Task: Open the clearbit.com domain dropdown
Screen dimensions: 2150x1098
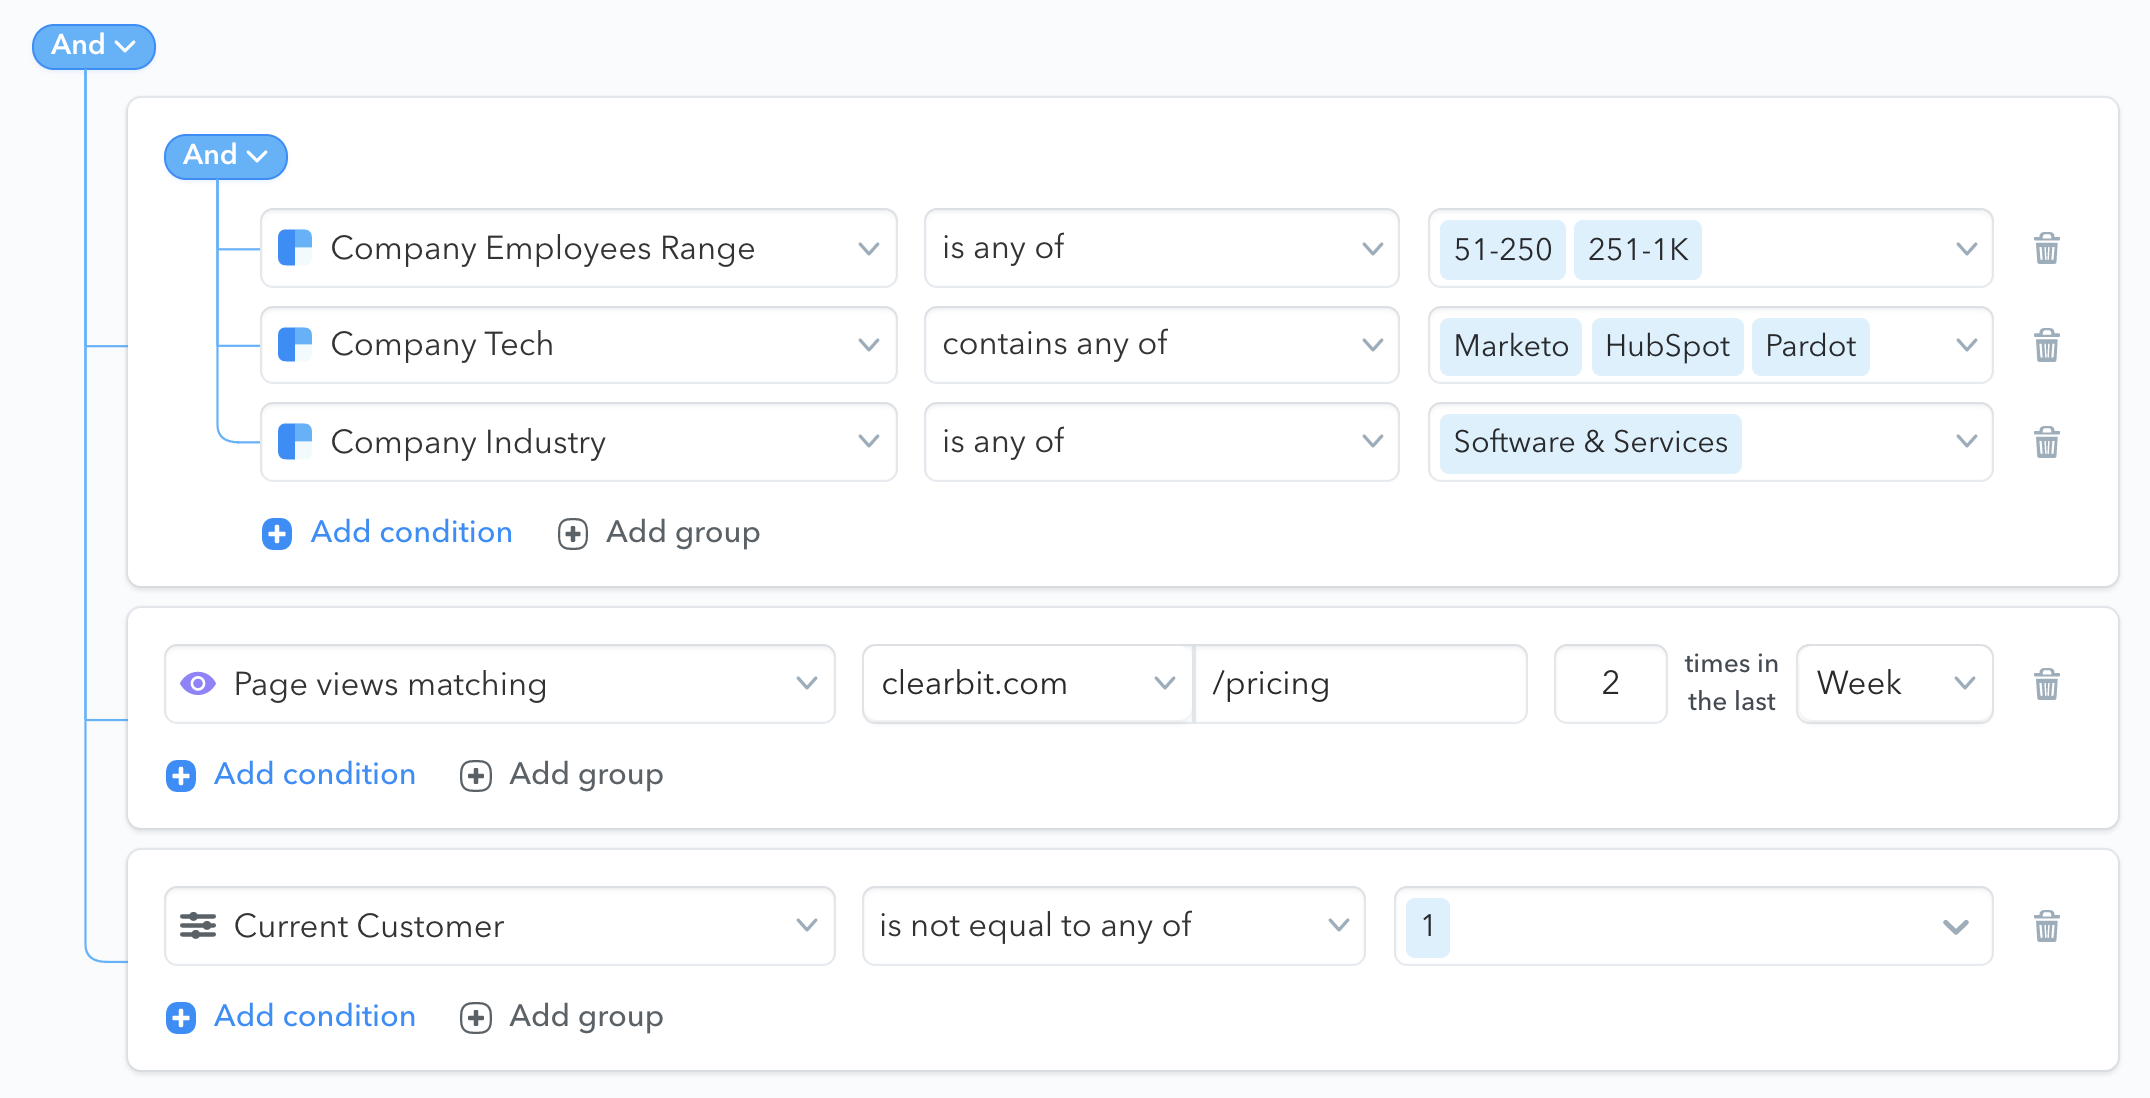Action: 1026,684
